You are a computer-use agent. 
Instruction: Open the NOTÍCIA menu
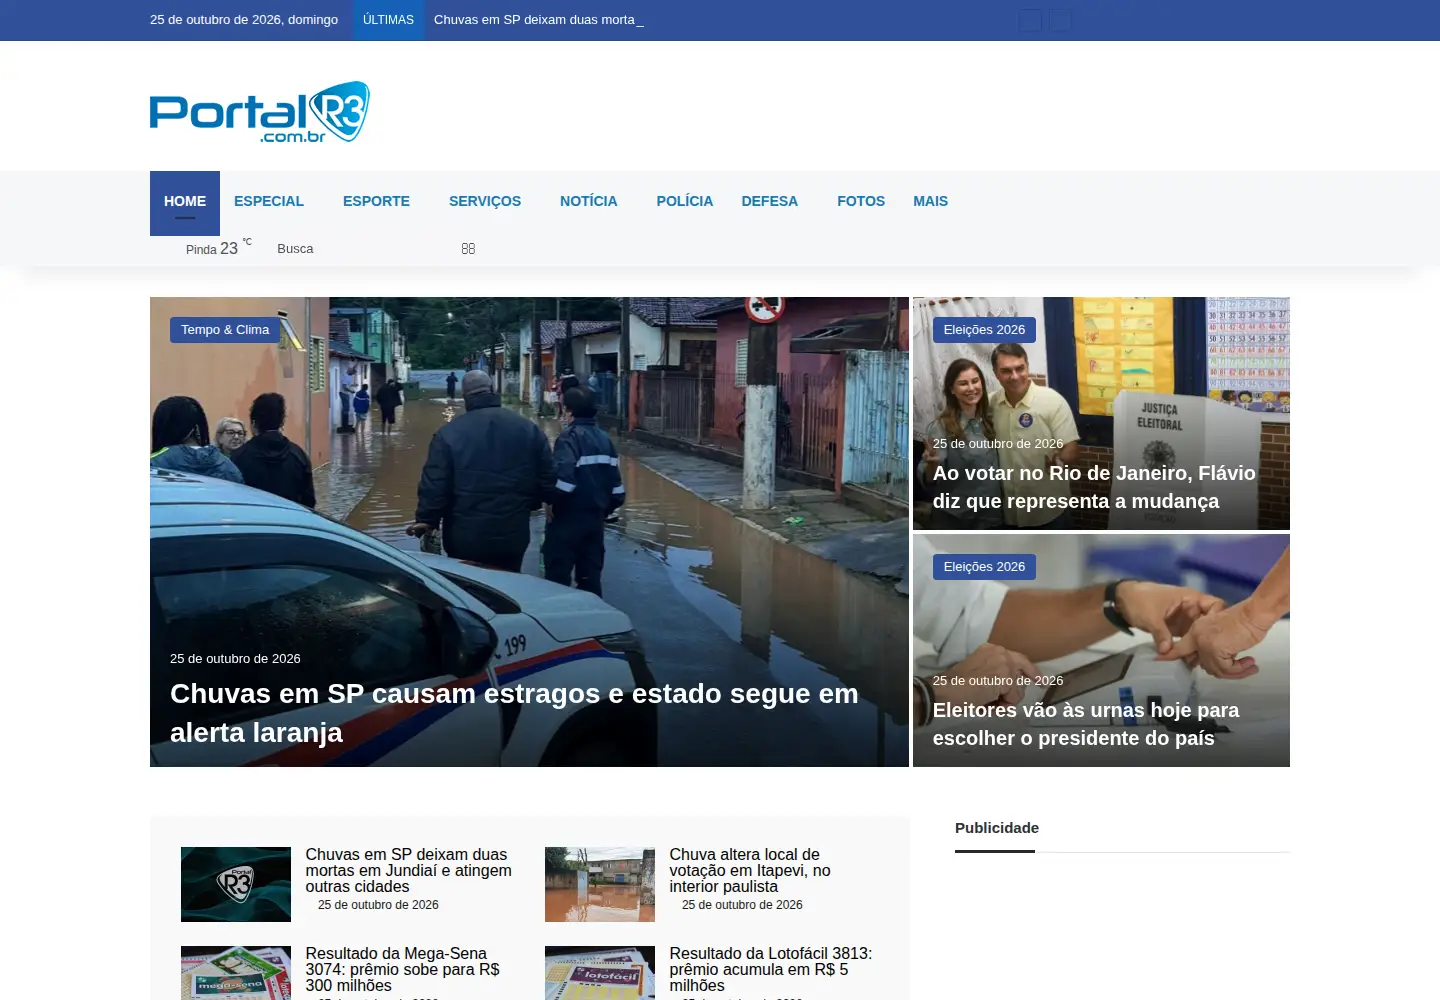pos(589,201)
